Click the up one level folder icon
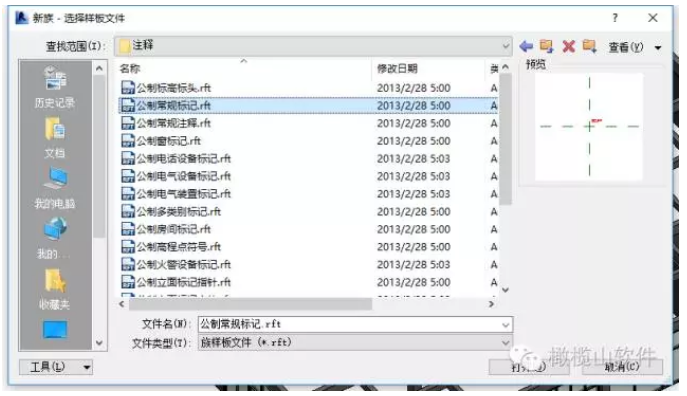Image resolution: width=687 pixels, height=396 pixels. click(546, 46)
